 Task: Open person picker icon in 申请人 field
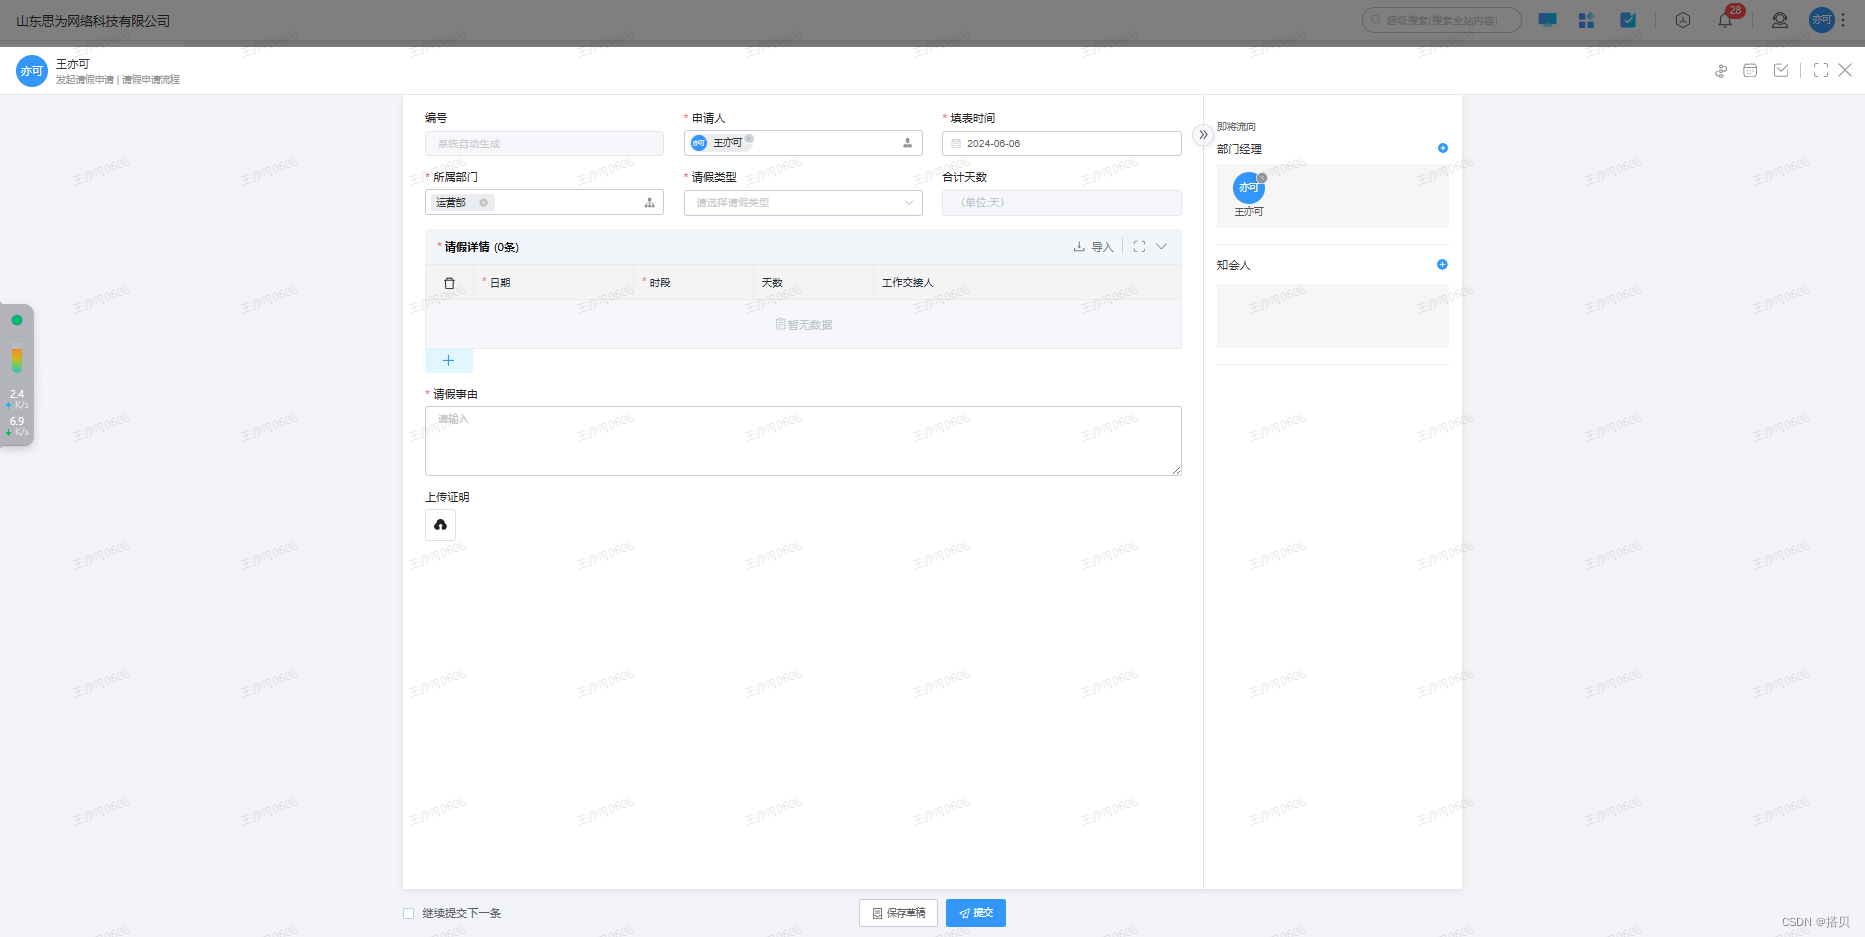click(907, 143)
